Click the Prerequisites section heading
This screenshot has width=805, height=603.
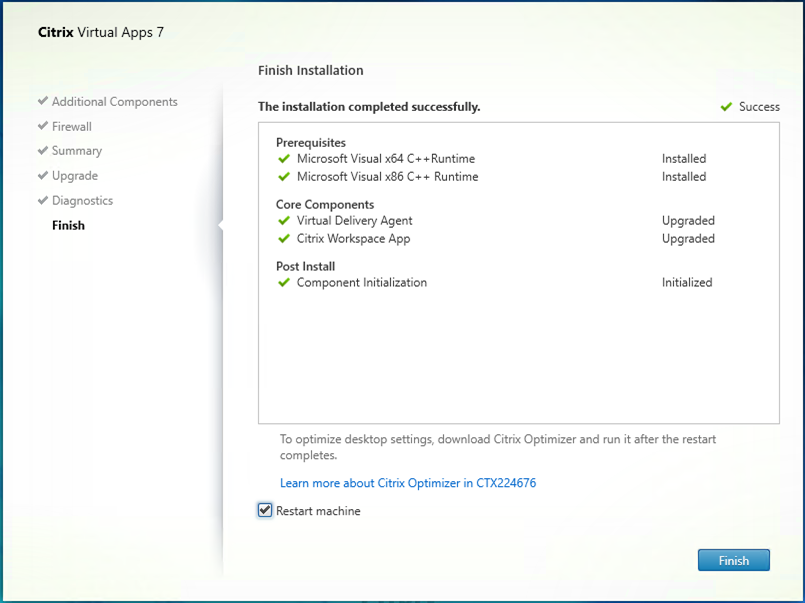[x=311, y=143]
